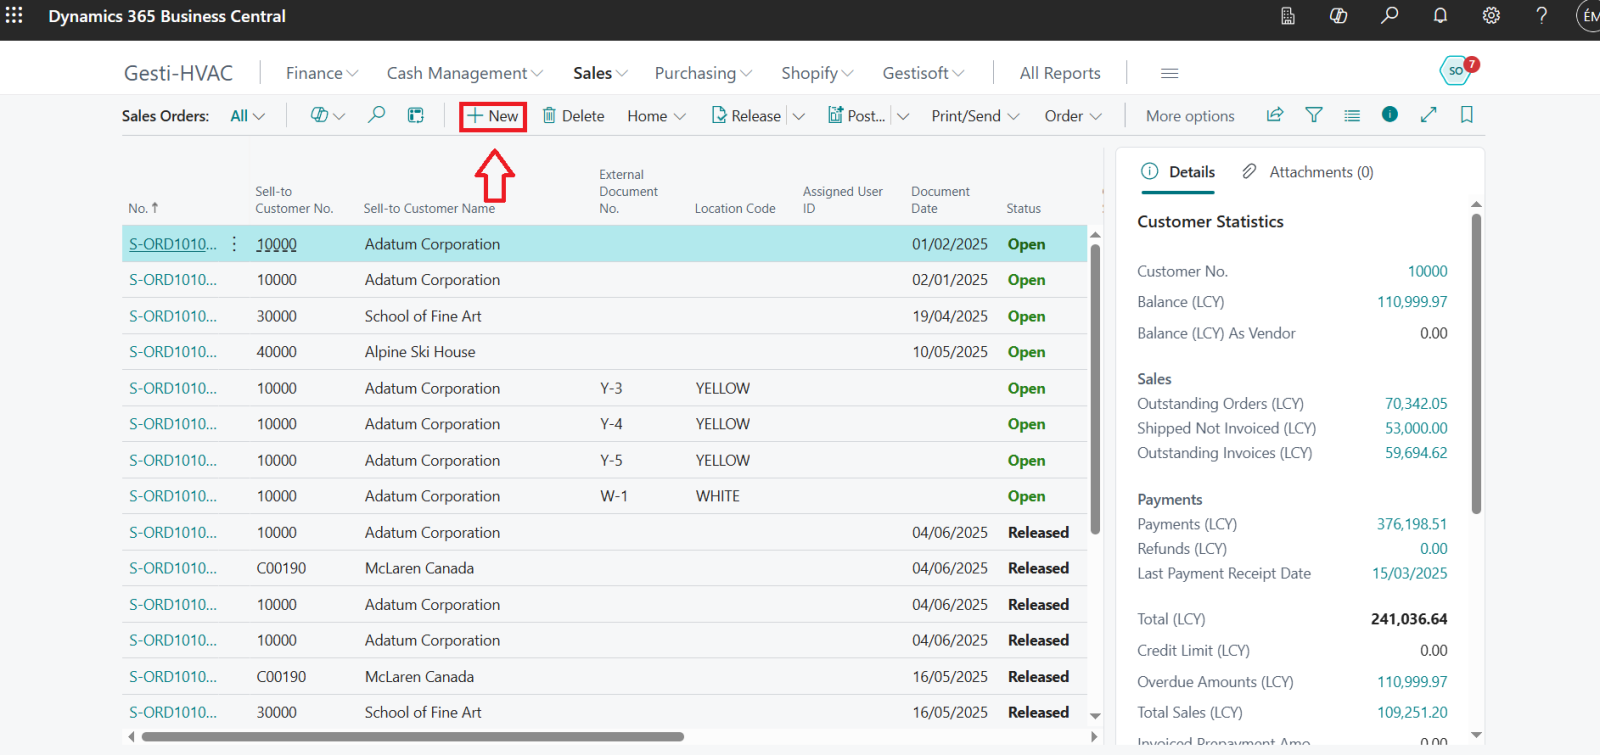Expand the Release split-button arrow
1600x755 pixels.
tap(799, 116)
